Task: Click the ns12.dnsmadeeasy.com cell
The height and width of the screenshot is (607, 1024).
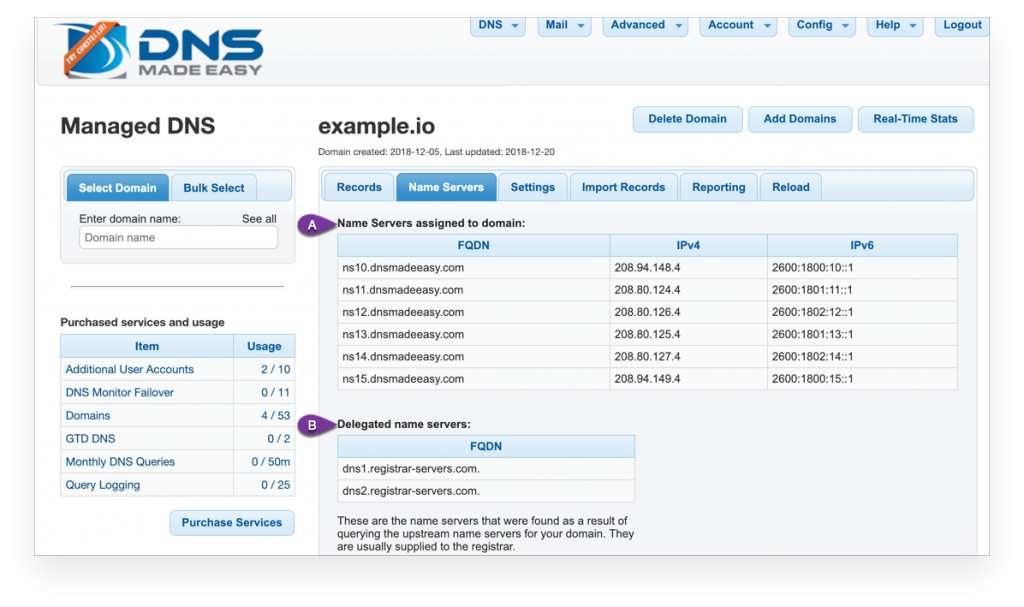Action: point(473,312)
